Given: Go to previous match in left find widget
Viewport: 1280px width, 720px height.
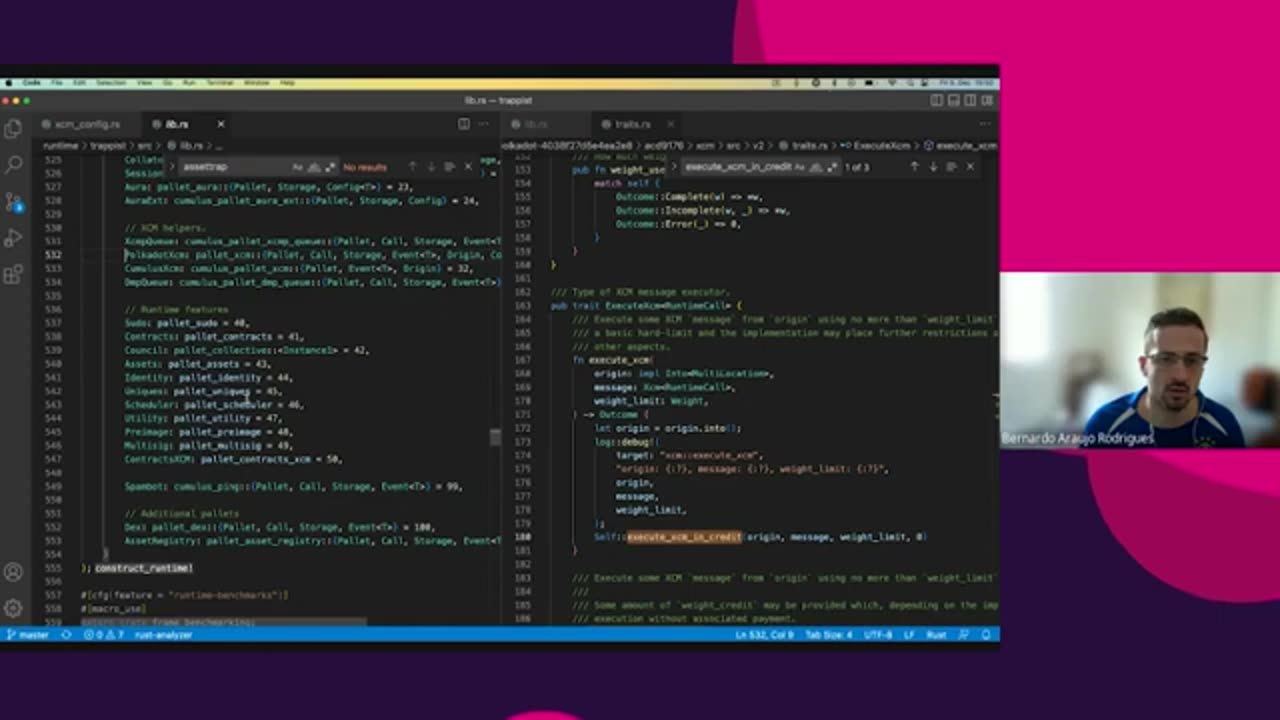Looking at the screenshot, I should [x=412, y=167].
